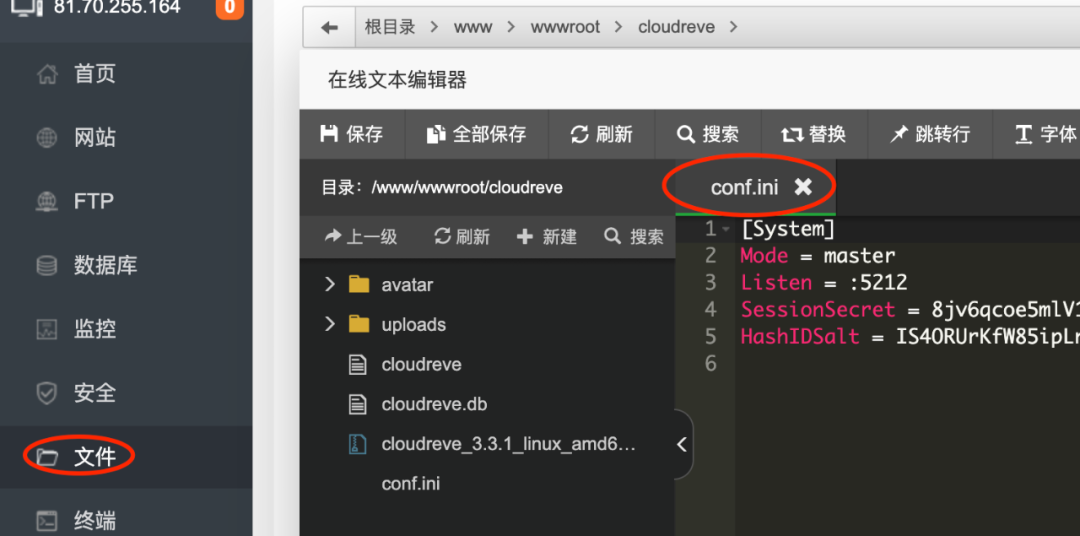The width and height of the screenshot is (1080, 536).
Task: Collapse the file tree side panel
Action: (x=682, y=444)
